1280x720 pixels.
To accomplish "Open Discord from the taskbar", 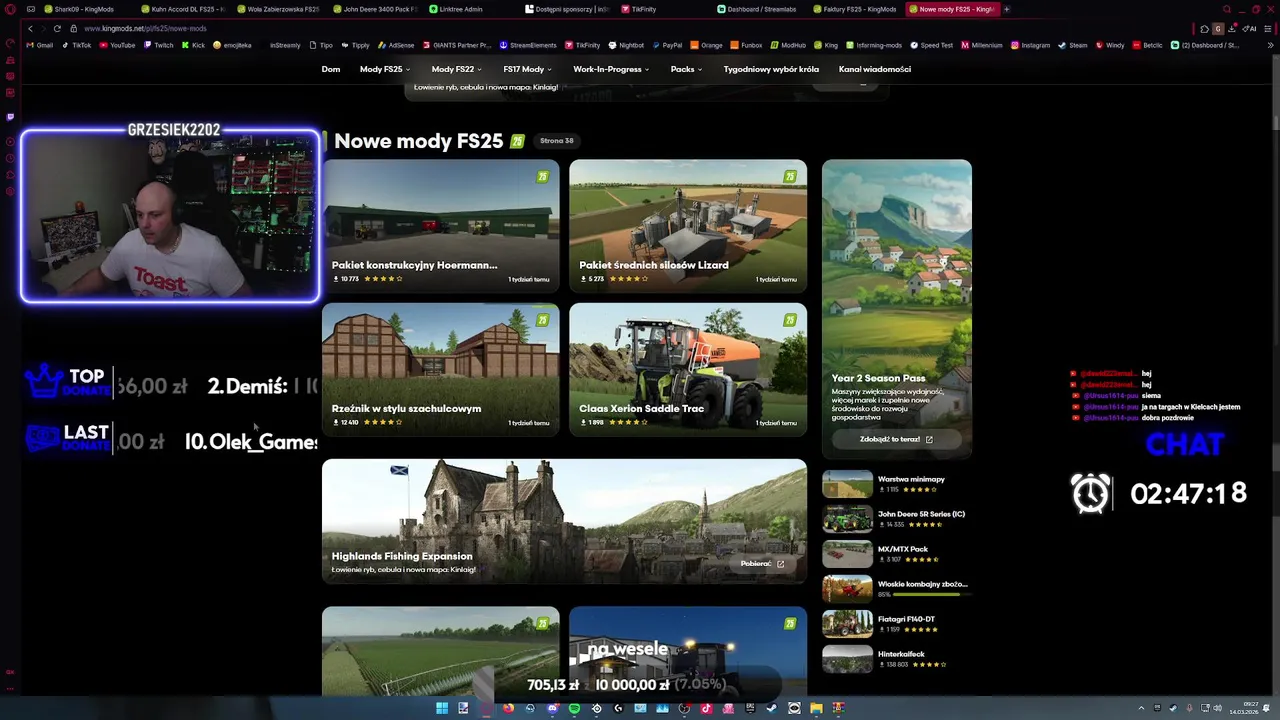I will pos(553,708).
